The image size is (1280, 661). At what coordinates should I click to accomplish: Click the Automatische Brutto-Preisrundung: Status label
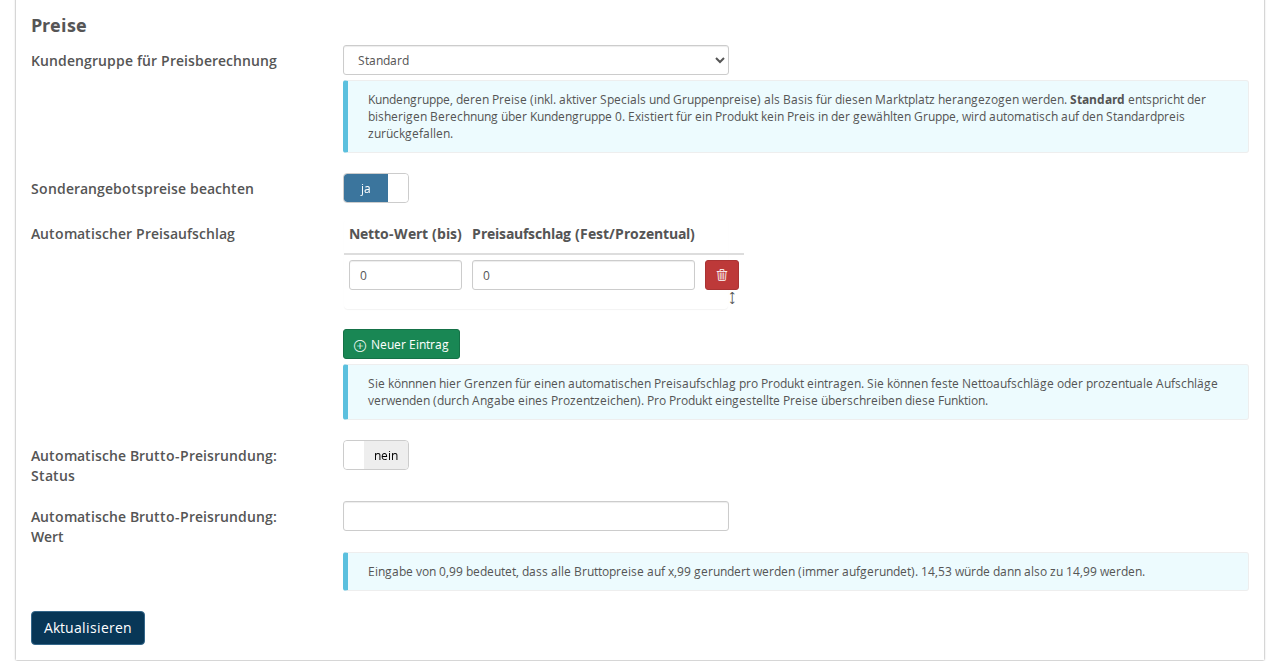(154, 466)
